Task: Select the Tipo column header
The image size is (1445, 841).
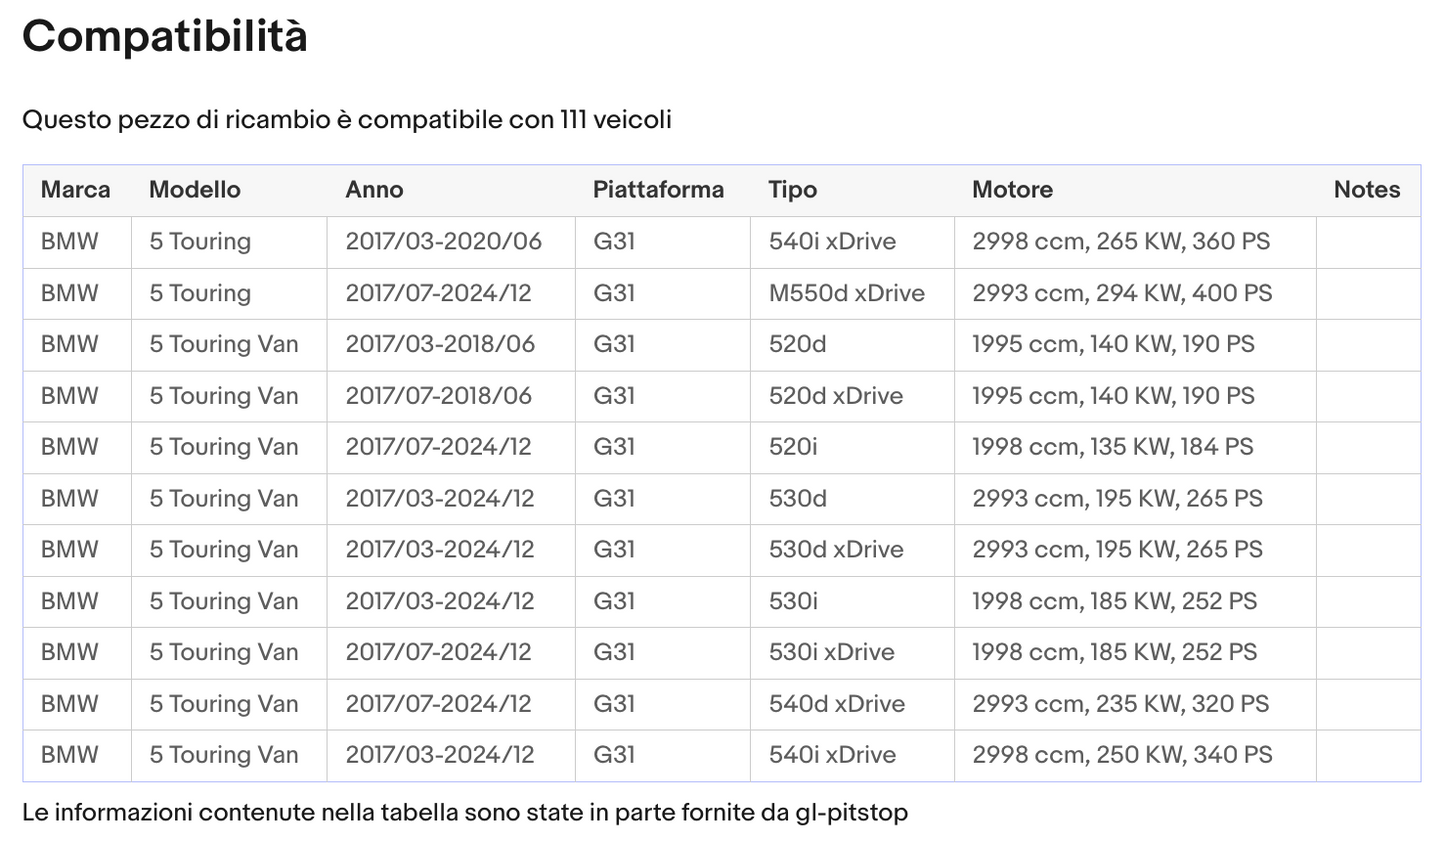Action: 792,190
